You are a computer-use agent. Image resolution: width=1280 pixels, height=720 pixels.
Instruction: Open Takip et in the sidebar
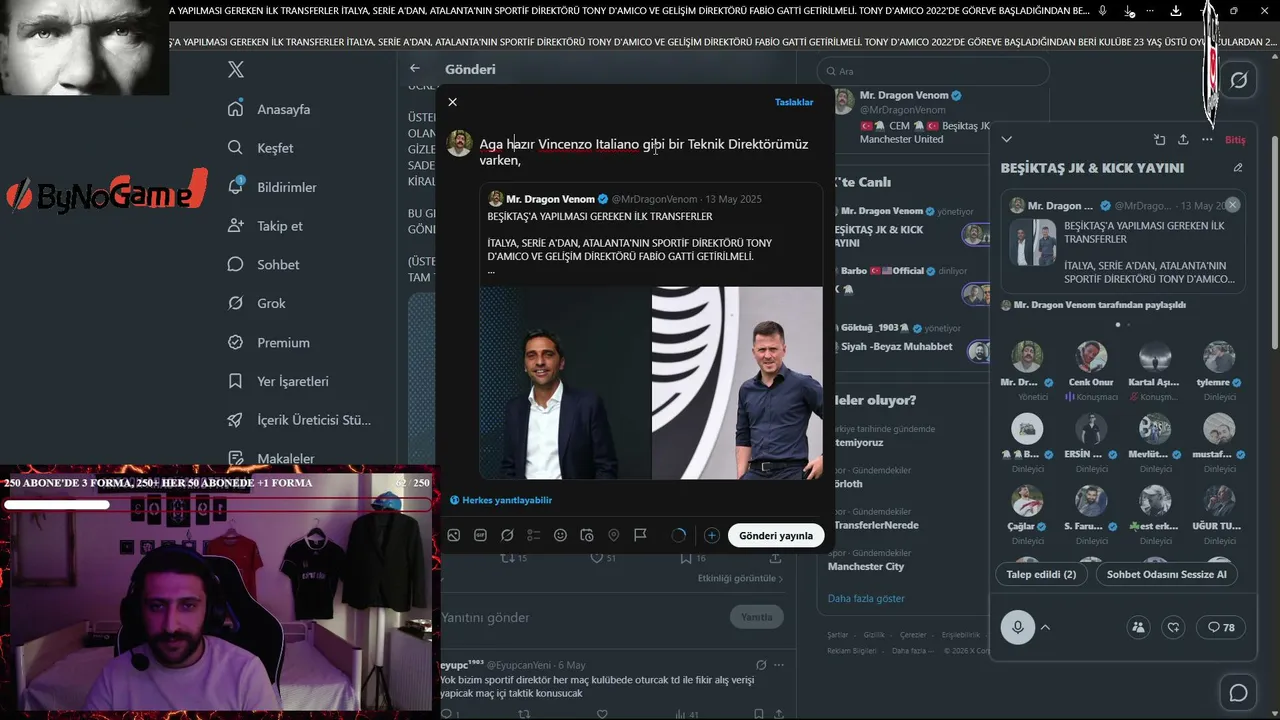click(265, 226)
